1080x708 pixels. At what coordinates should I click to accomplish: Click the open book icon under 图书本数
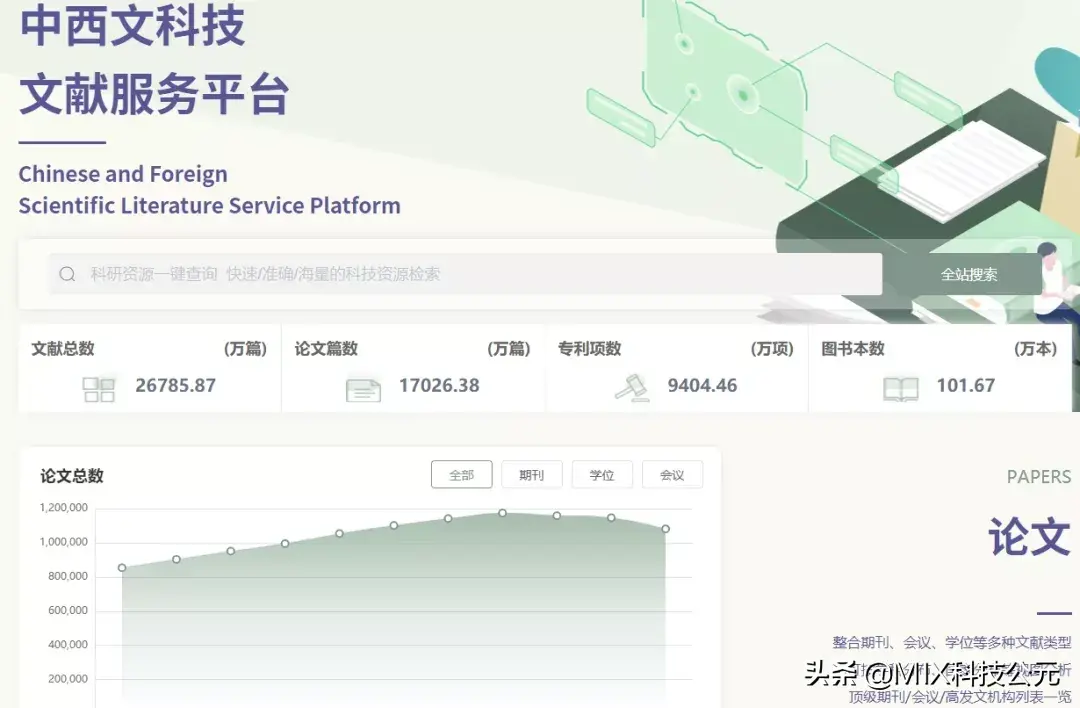(900, 389)
